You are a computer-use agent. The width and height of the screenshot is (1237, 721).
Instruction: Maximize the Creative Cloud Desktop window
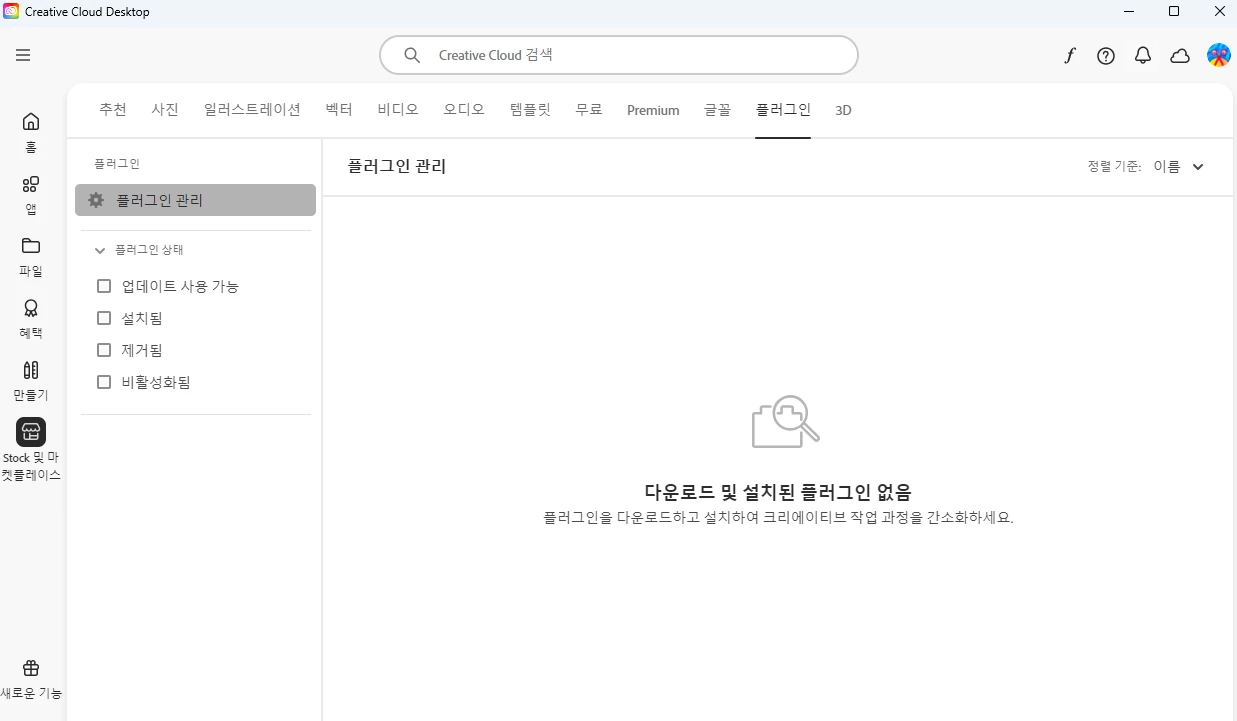click(1174, 11)
